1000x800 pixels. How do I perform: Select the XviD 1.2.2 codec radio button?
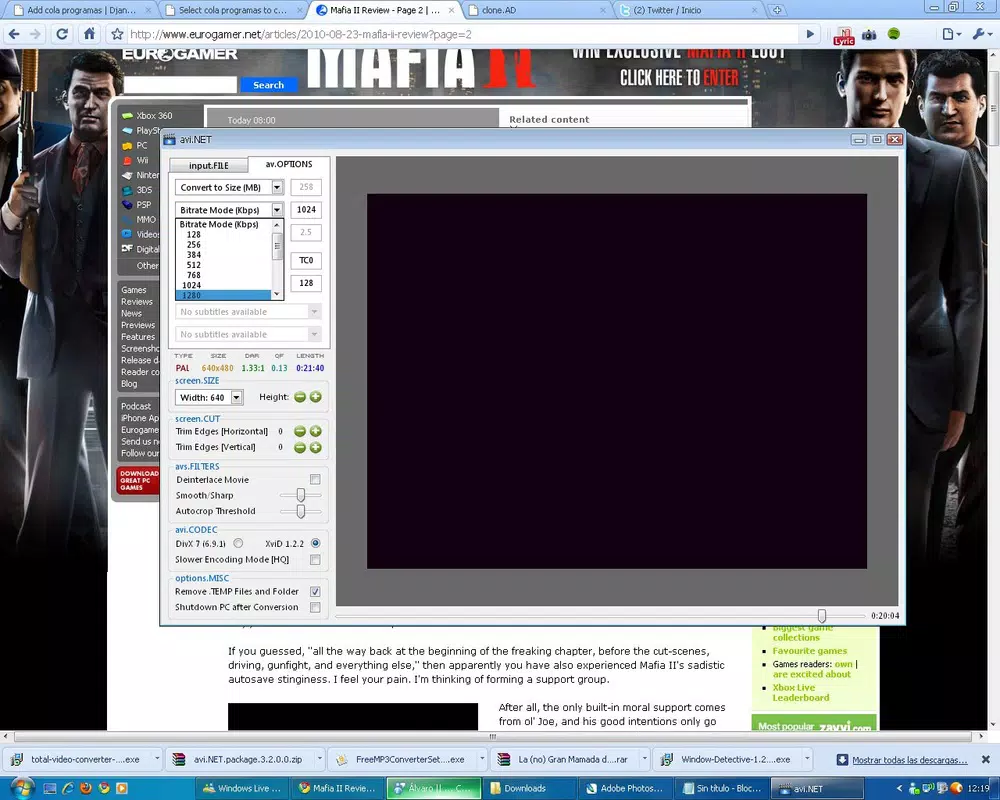316,544
